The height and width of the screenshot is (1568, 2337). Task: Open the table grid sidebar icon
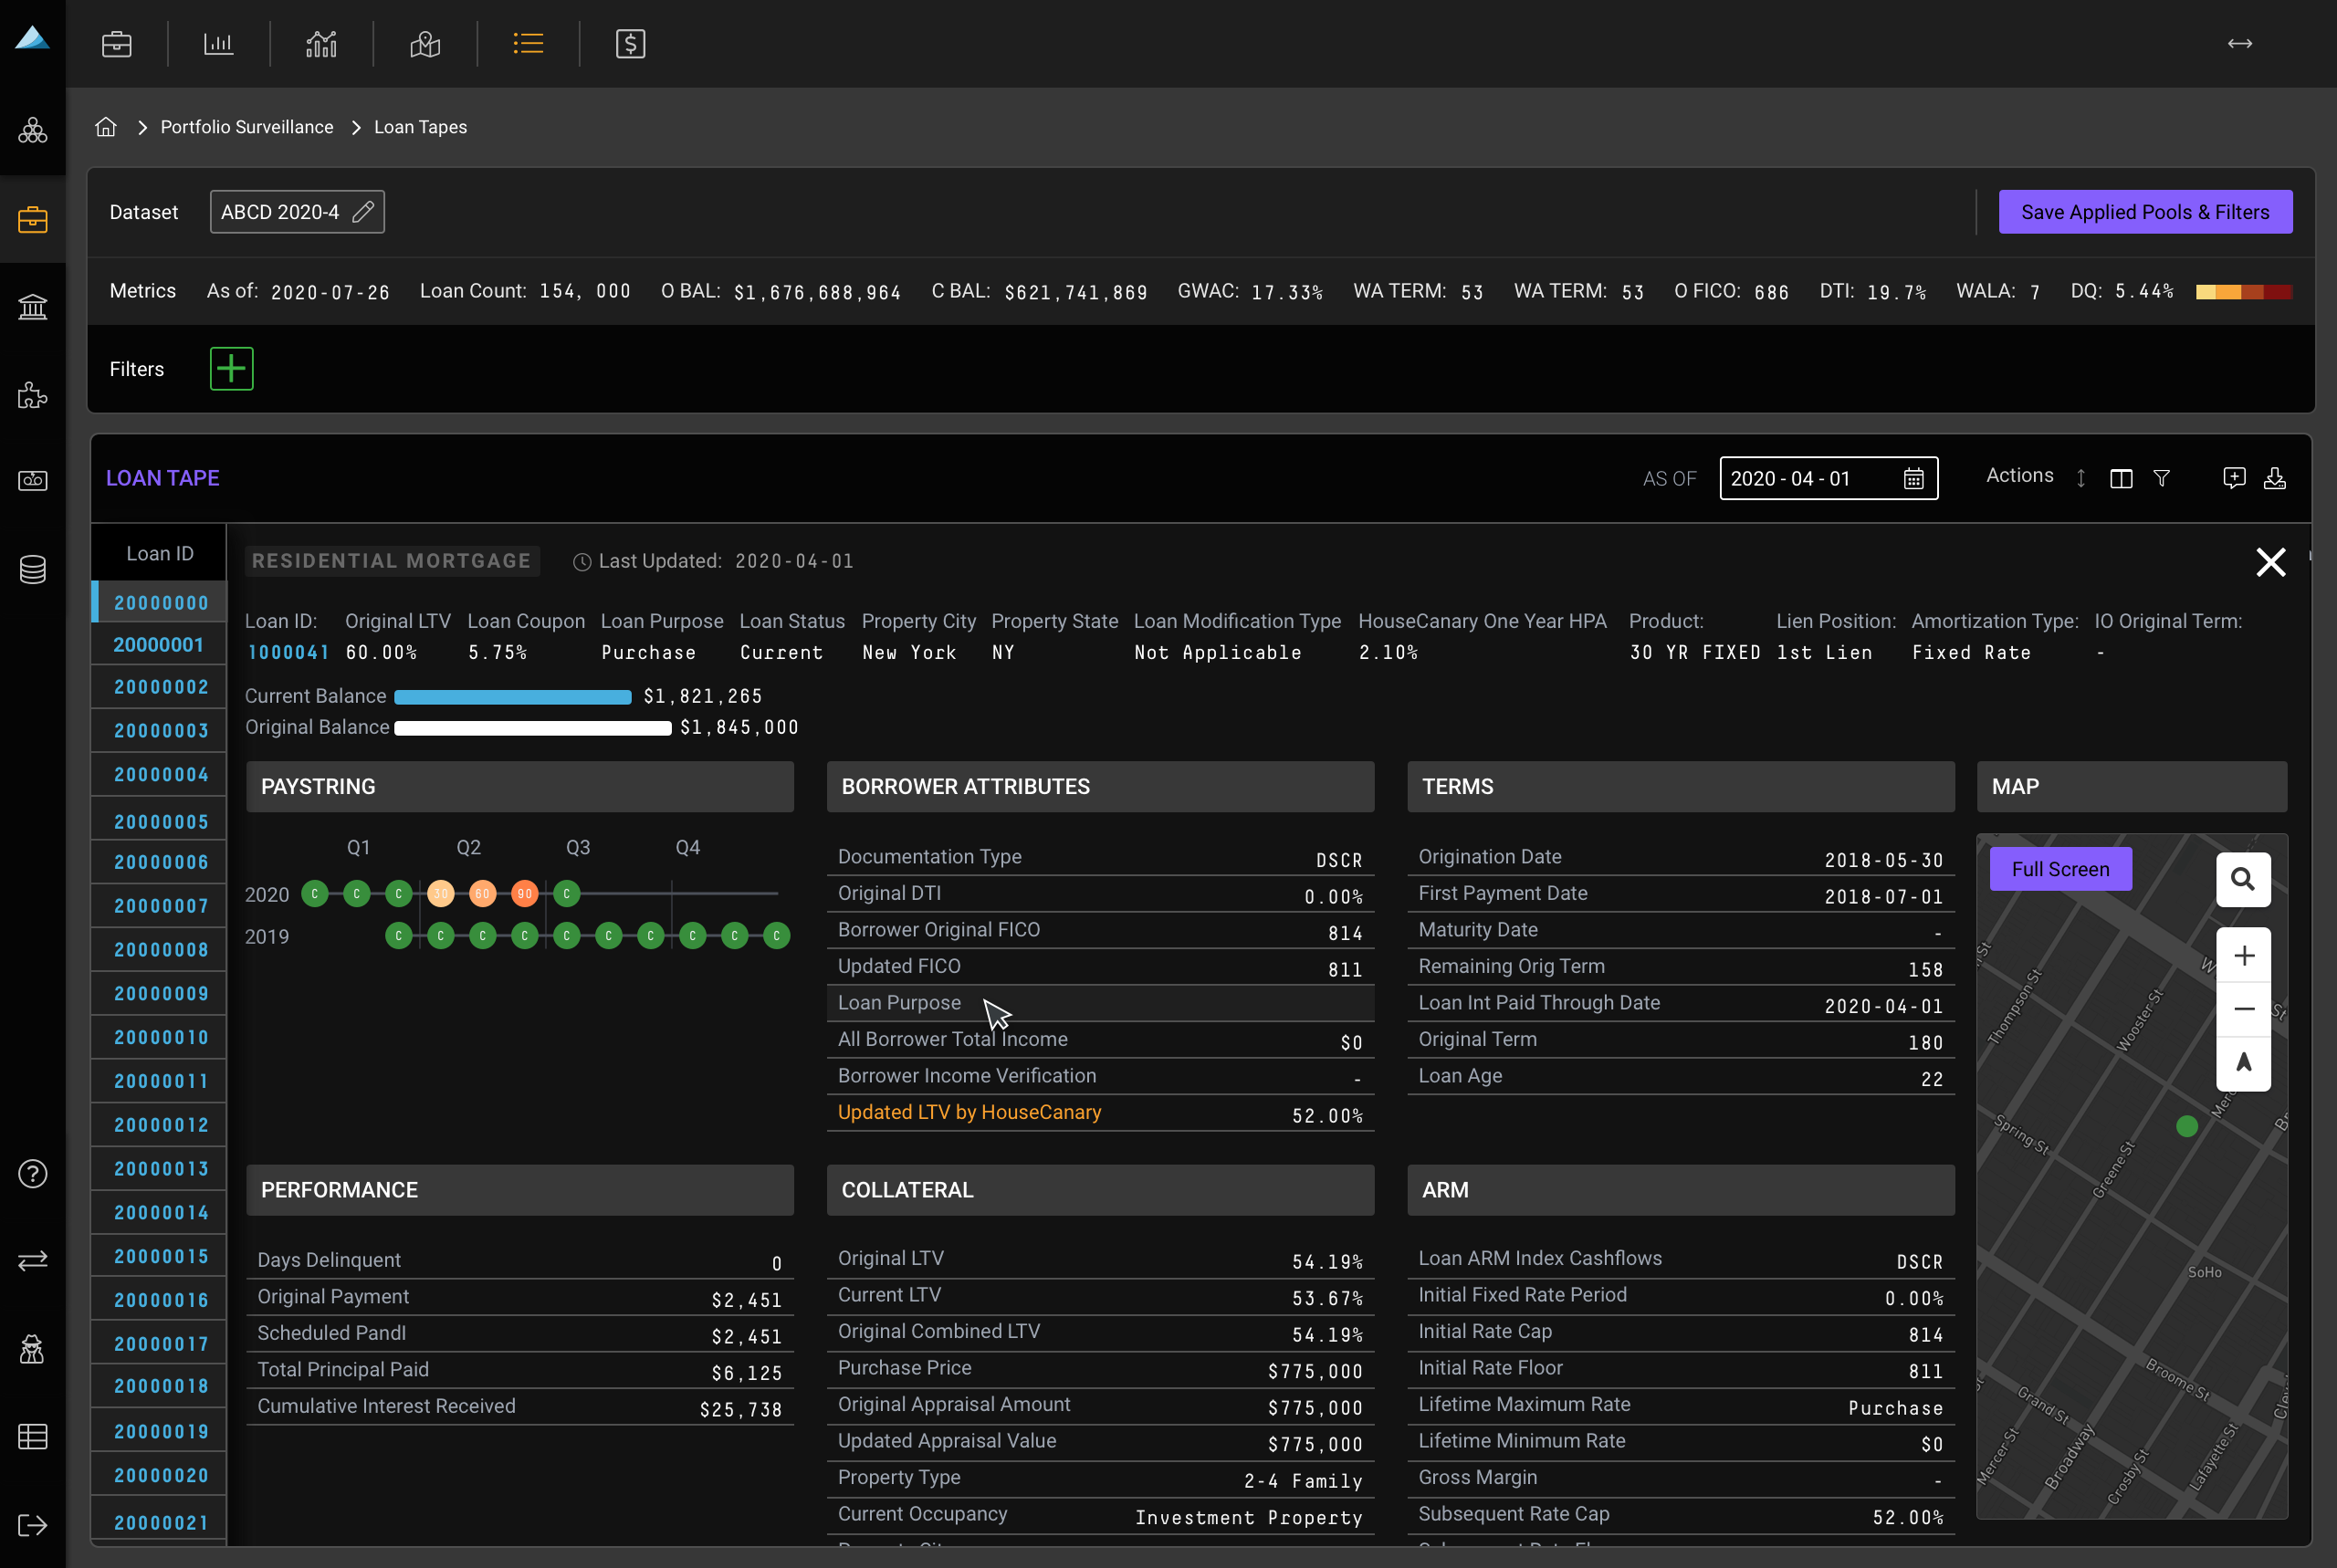pyautogui.click(x=33, y=1437)
